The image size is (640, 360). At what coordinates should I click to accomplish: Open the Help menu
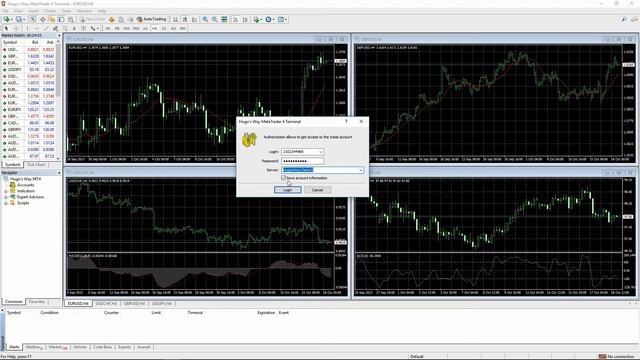coord(102,11)
